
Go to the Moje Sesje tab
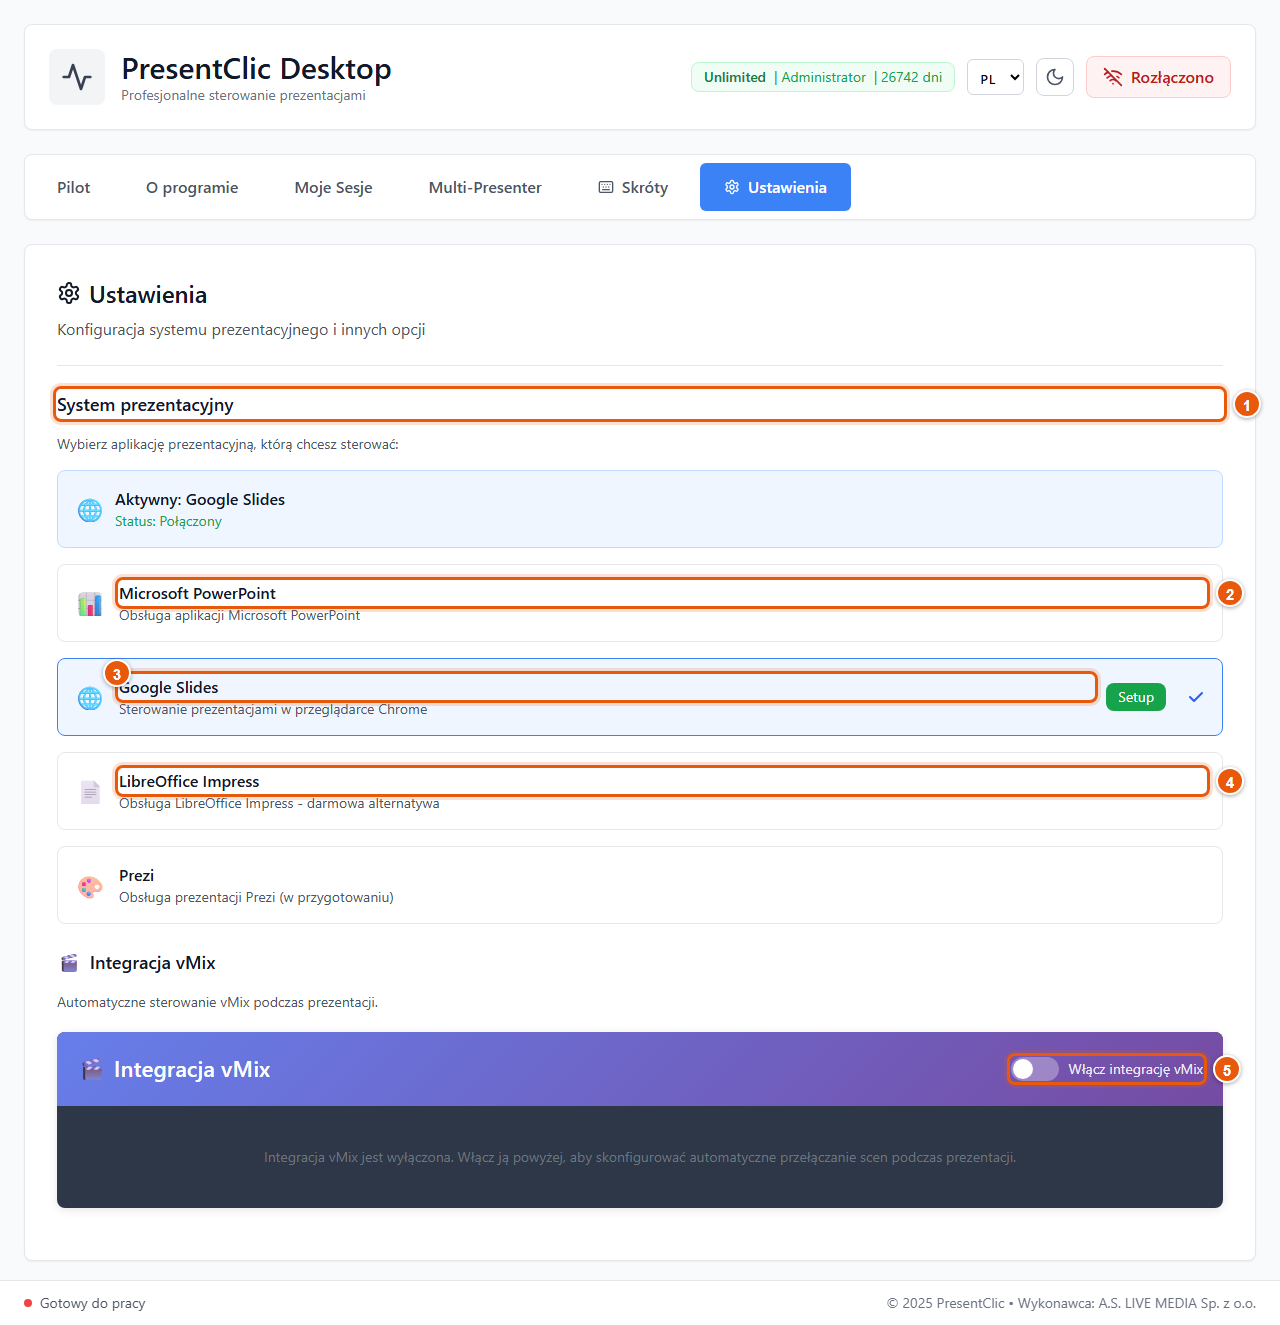coord(333,187)
